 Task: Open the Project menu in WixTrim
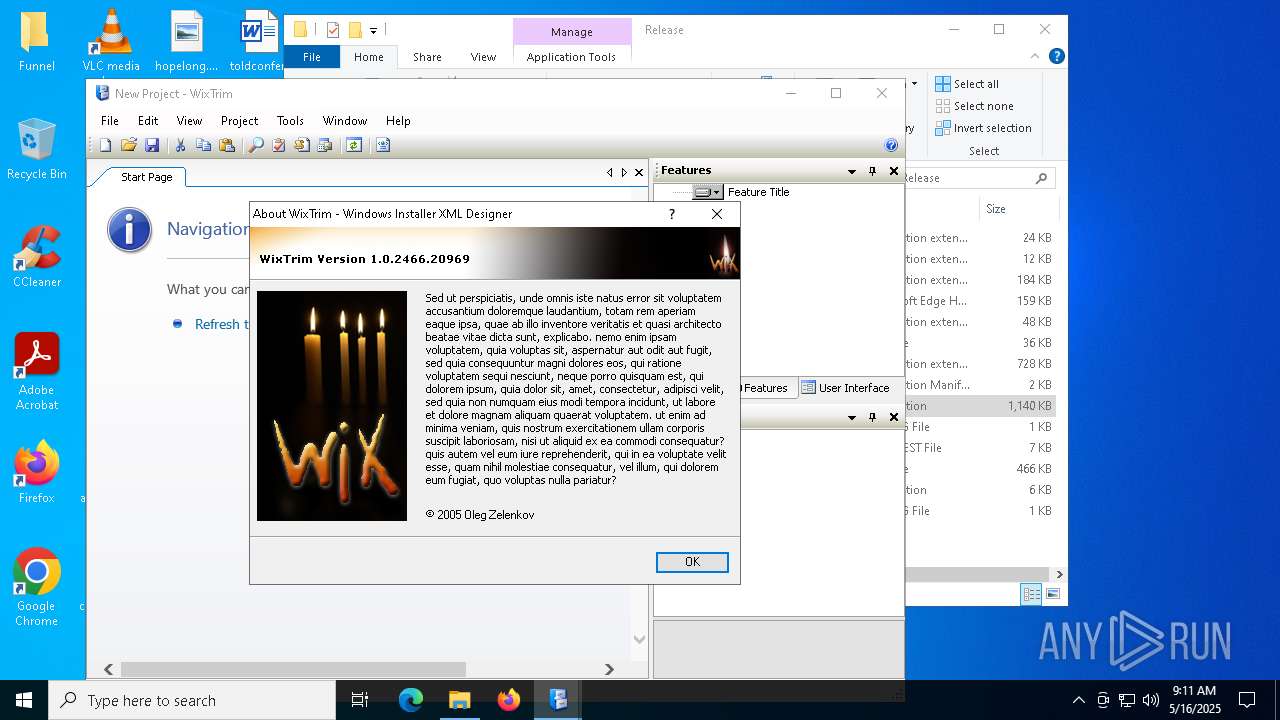pyautogui.click(x=239, y=120)
